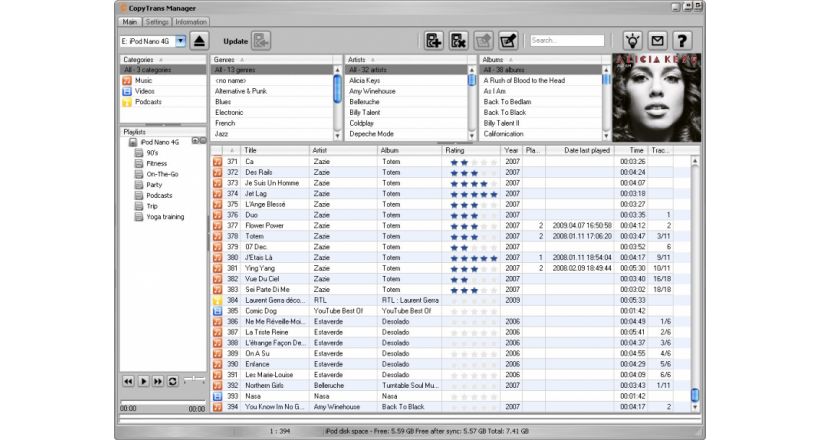The height and width of the screenshot is (440, 820).
Task: Click the podcast icon on track 384 row
Action: tap(217, 300)
